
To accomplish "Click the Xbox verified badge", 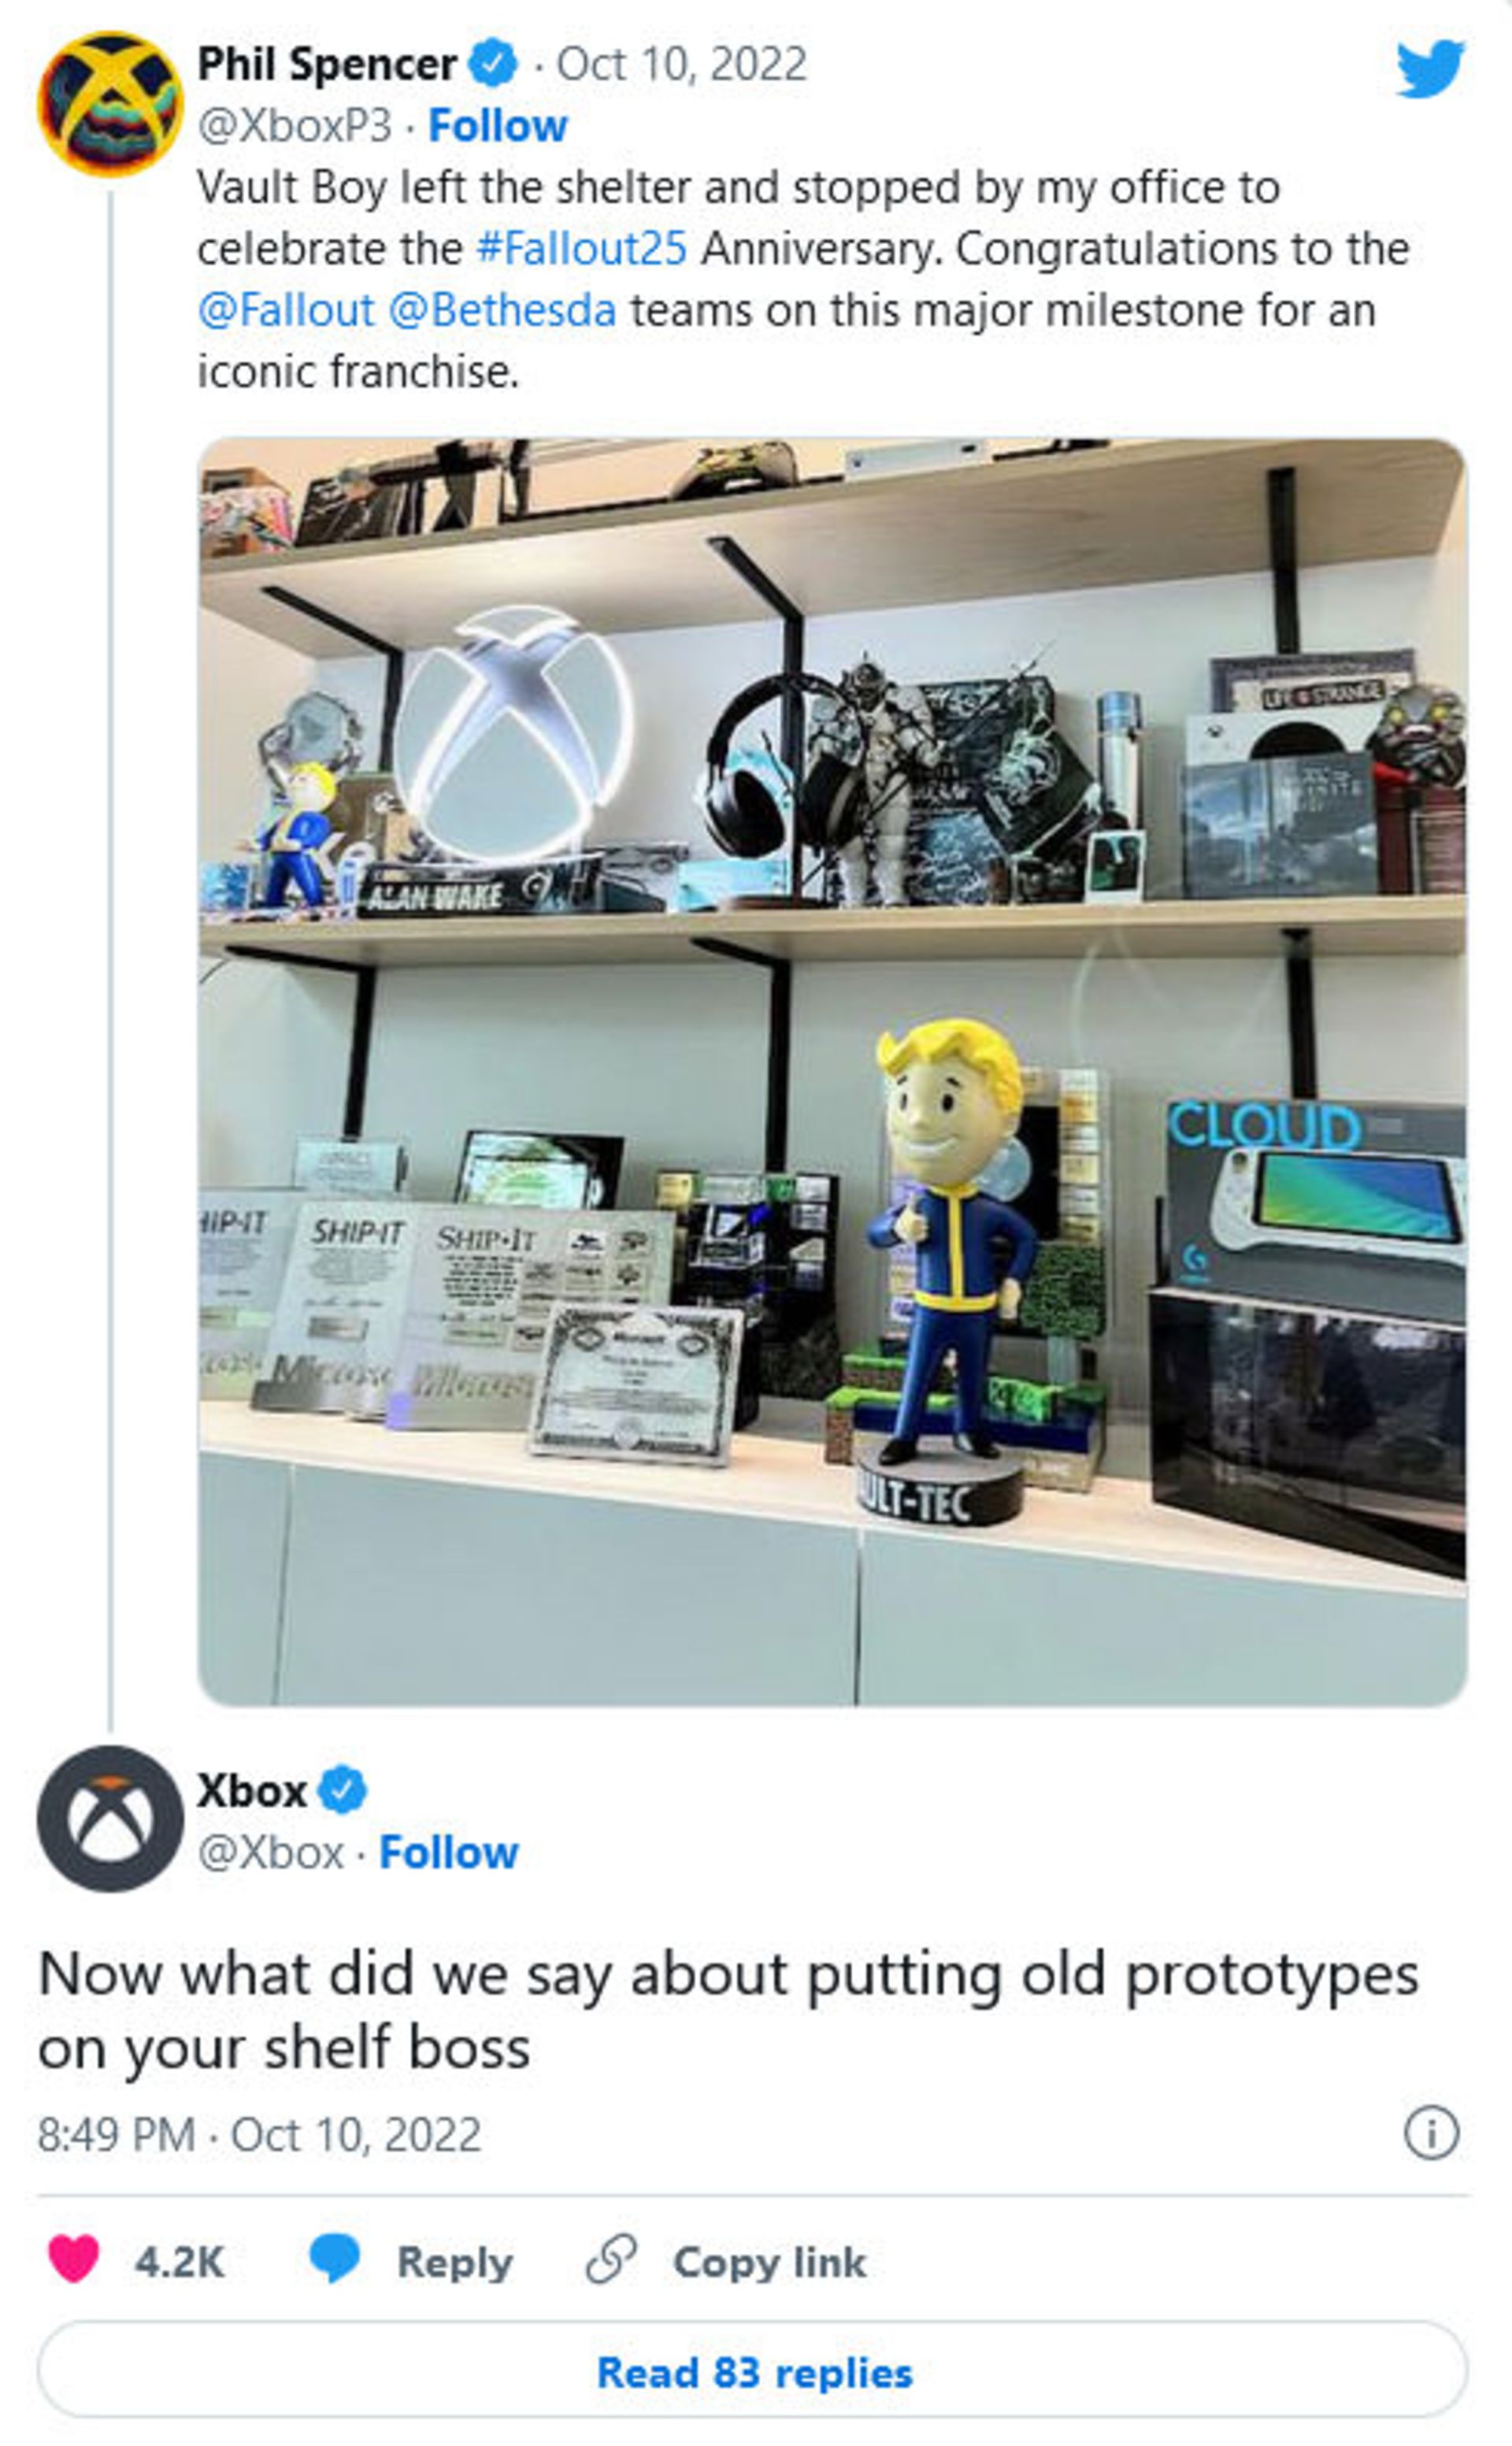I will click(342, 1790).
